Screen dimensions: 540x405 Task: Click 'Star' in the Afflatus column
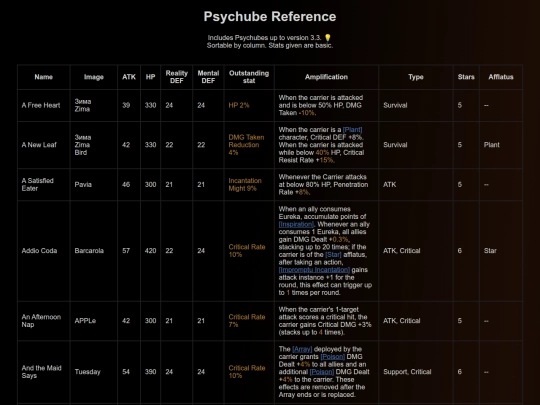coord(490,251)
